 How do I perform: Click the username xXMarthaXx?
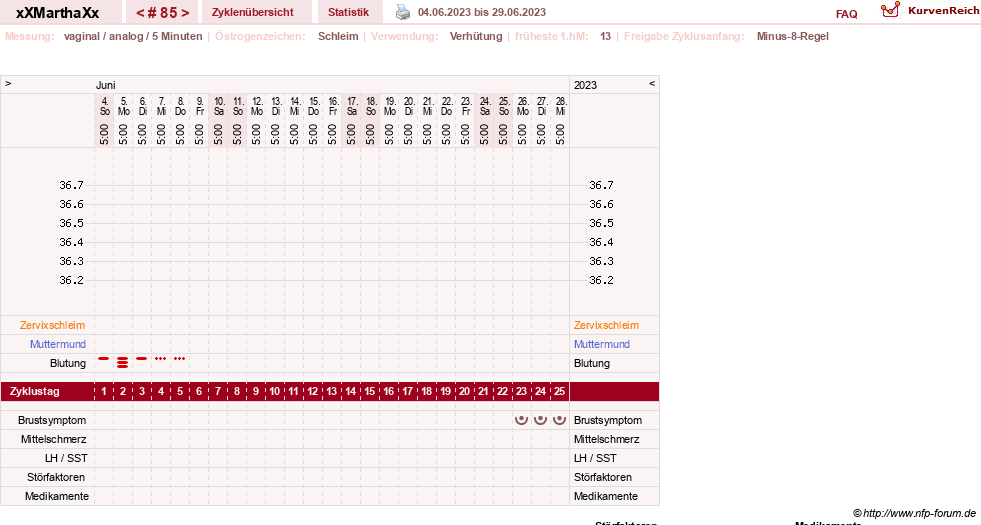[x=58, y=13]
